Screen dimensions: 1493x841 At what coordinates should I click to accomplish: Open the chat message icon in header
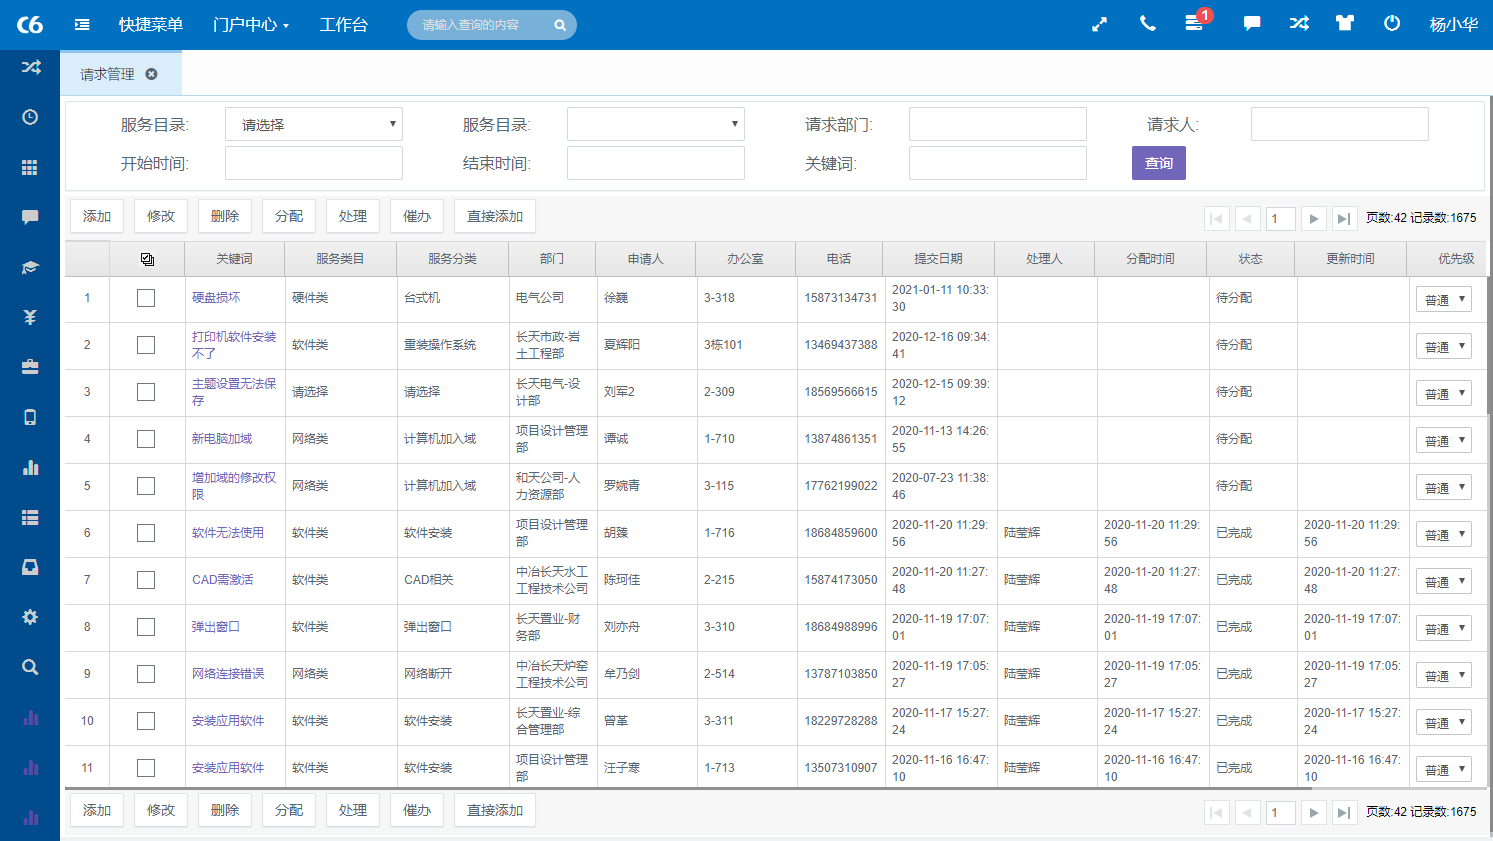[x=1251, y=24]
